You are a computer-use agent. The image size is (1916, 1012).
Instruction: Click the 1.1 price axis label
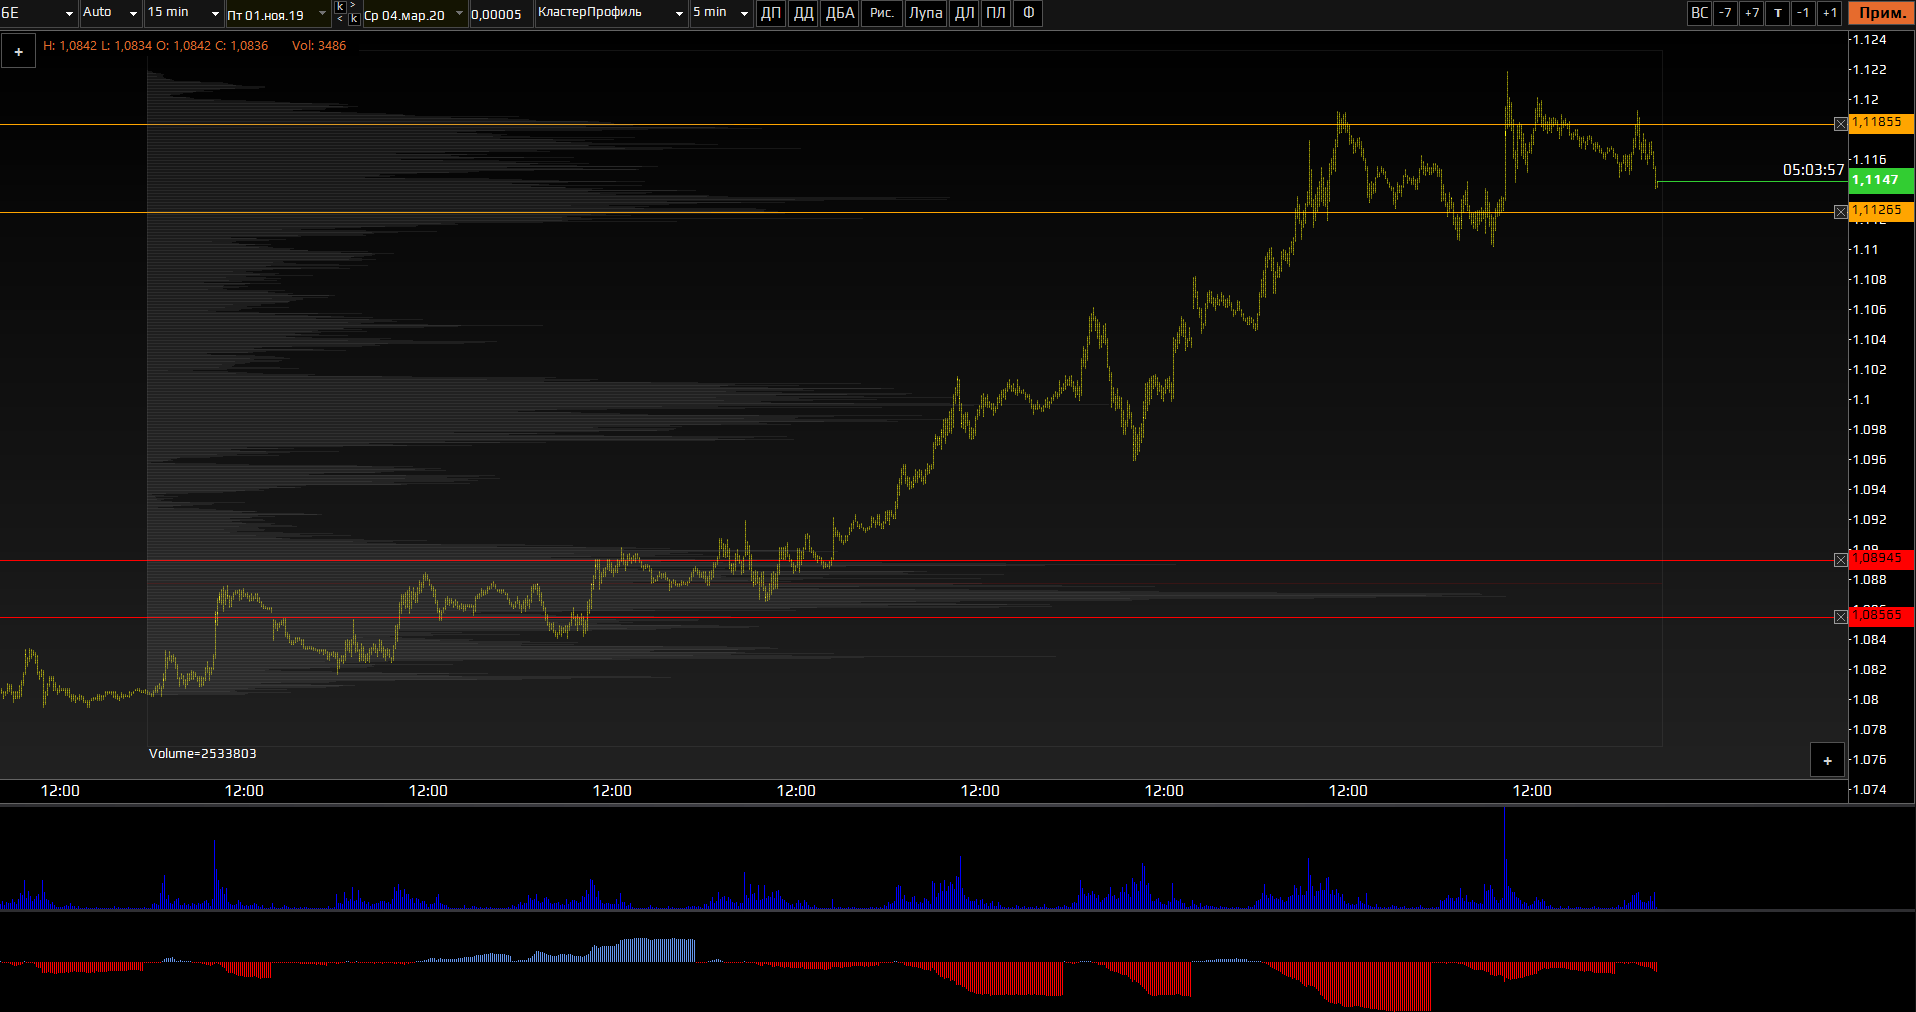tap(1861, 400)
